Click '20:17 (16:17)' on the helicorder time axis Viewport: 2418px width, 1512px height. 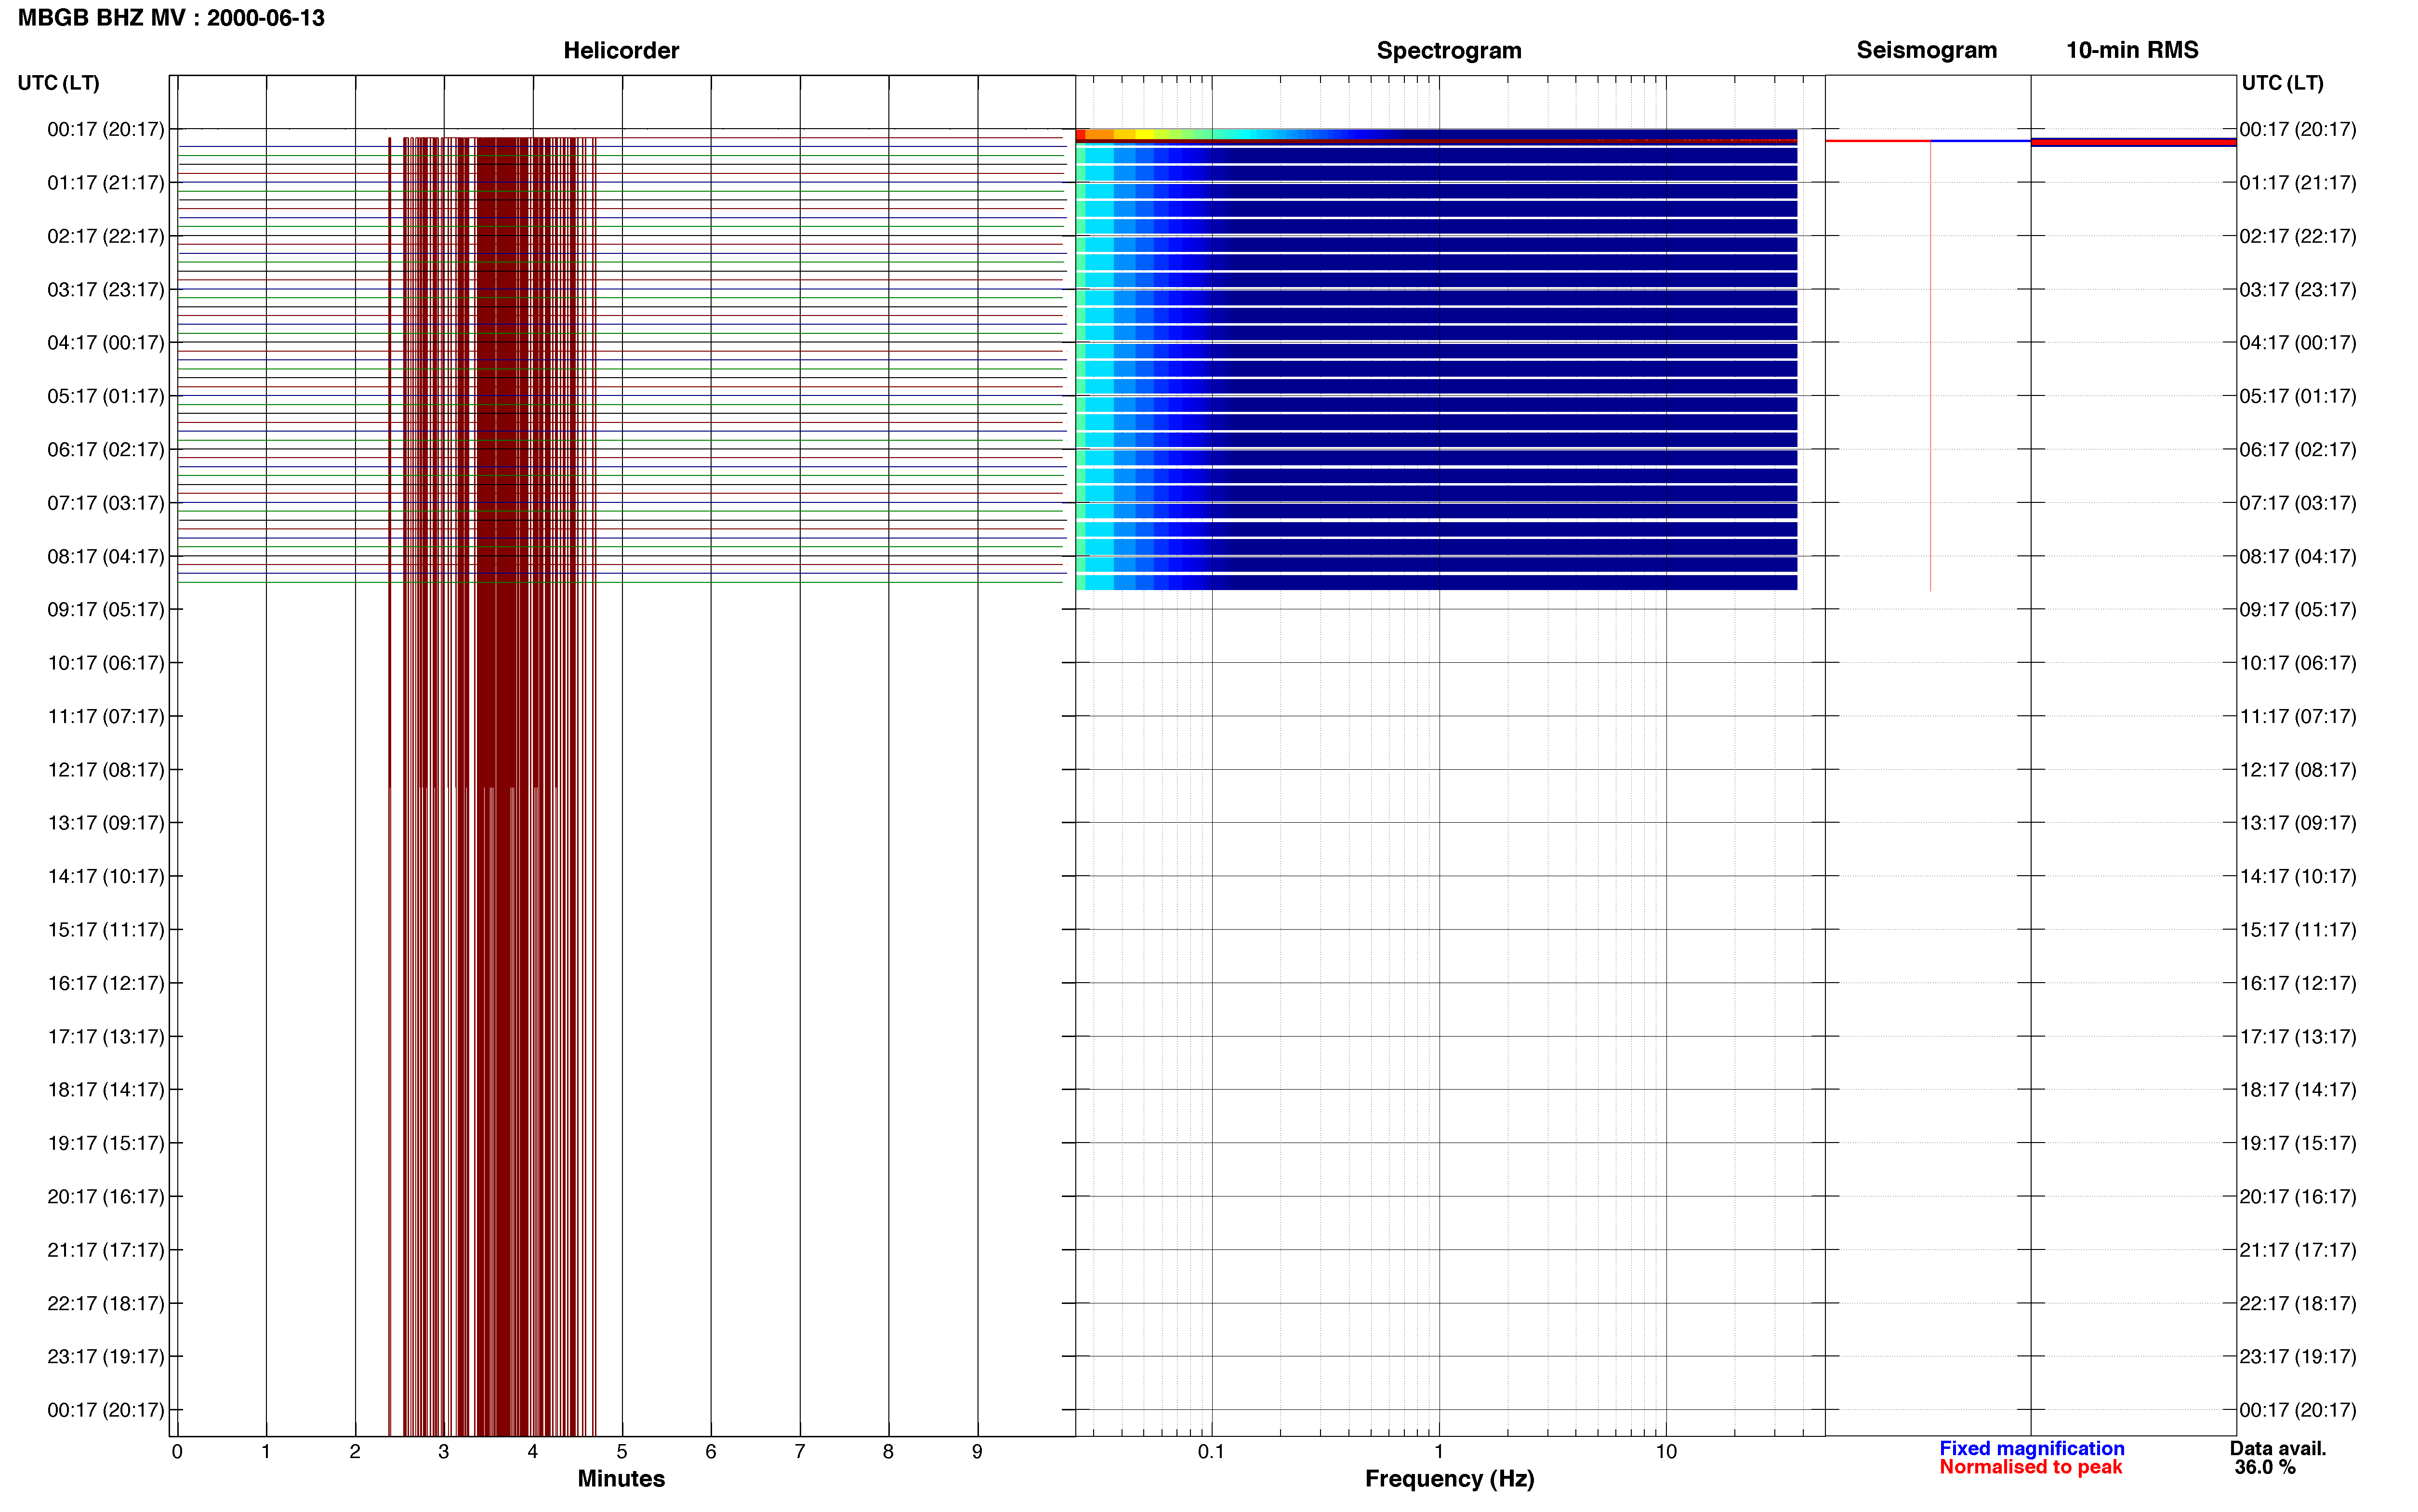click(105, 1197)
